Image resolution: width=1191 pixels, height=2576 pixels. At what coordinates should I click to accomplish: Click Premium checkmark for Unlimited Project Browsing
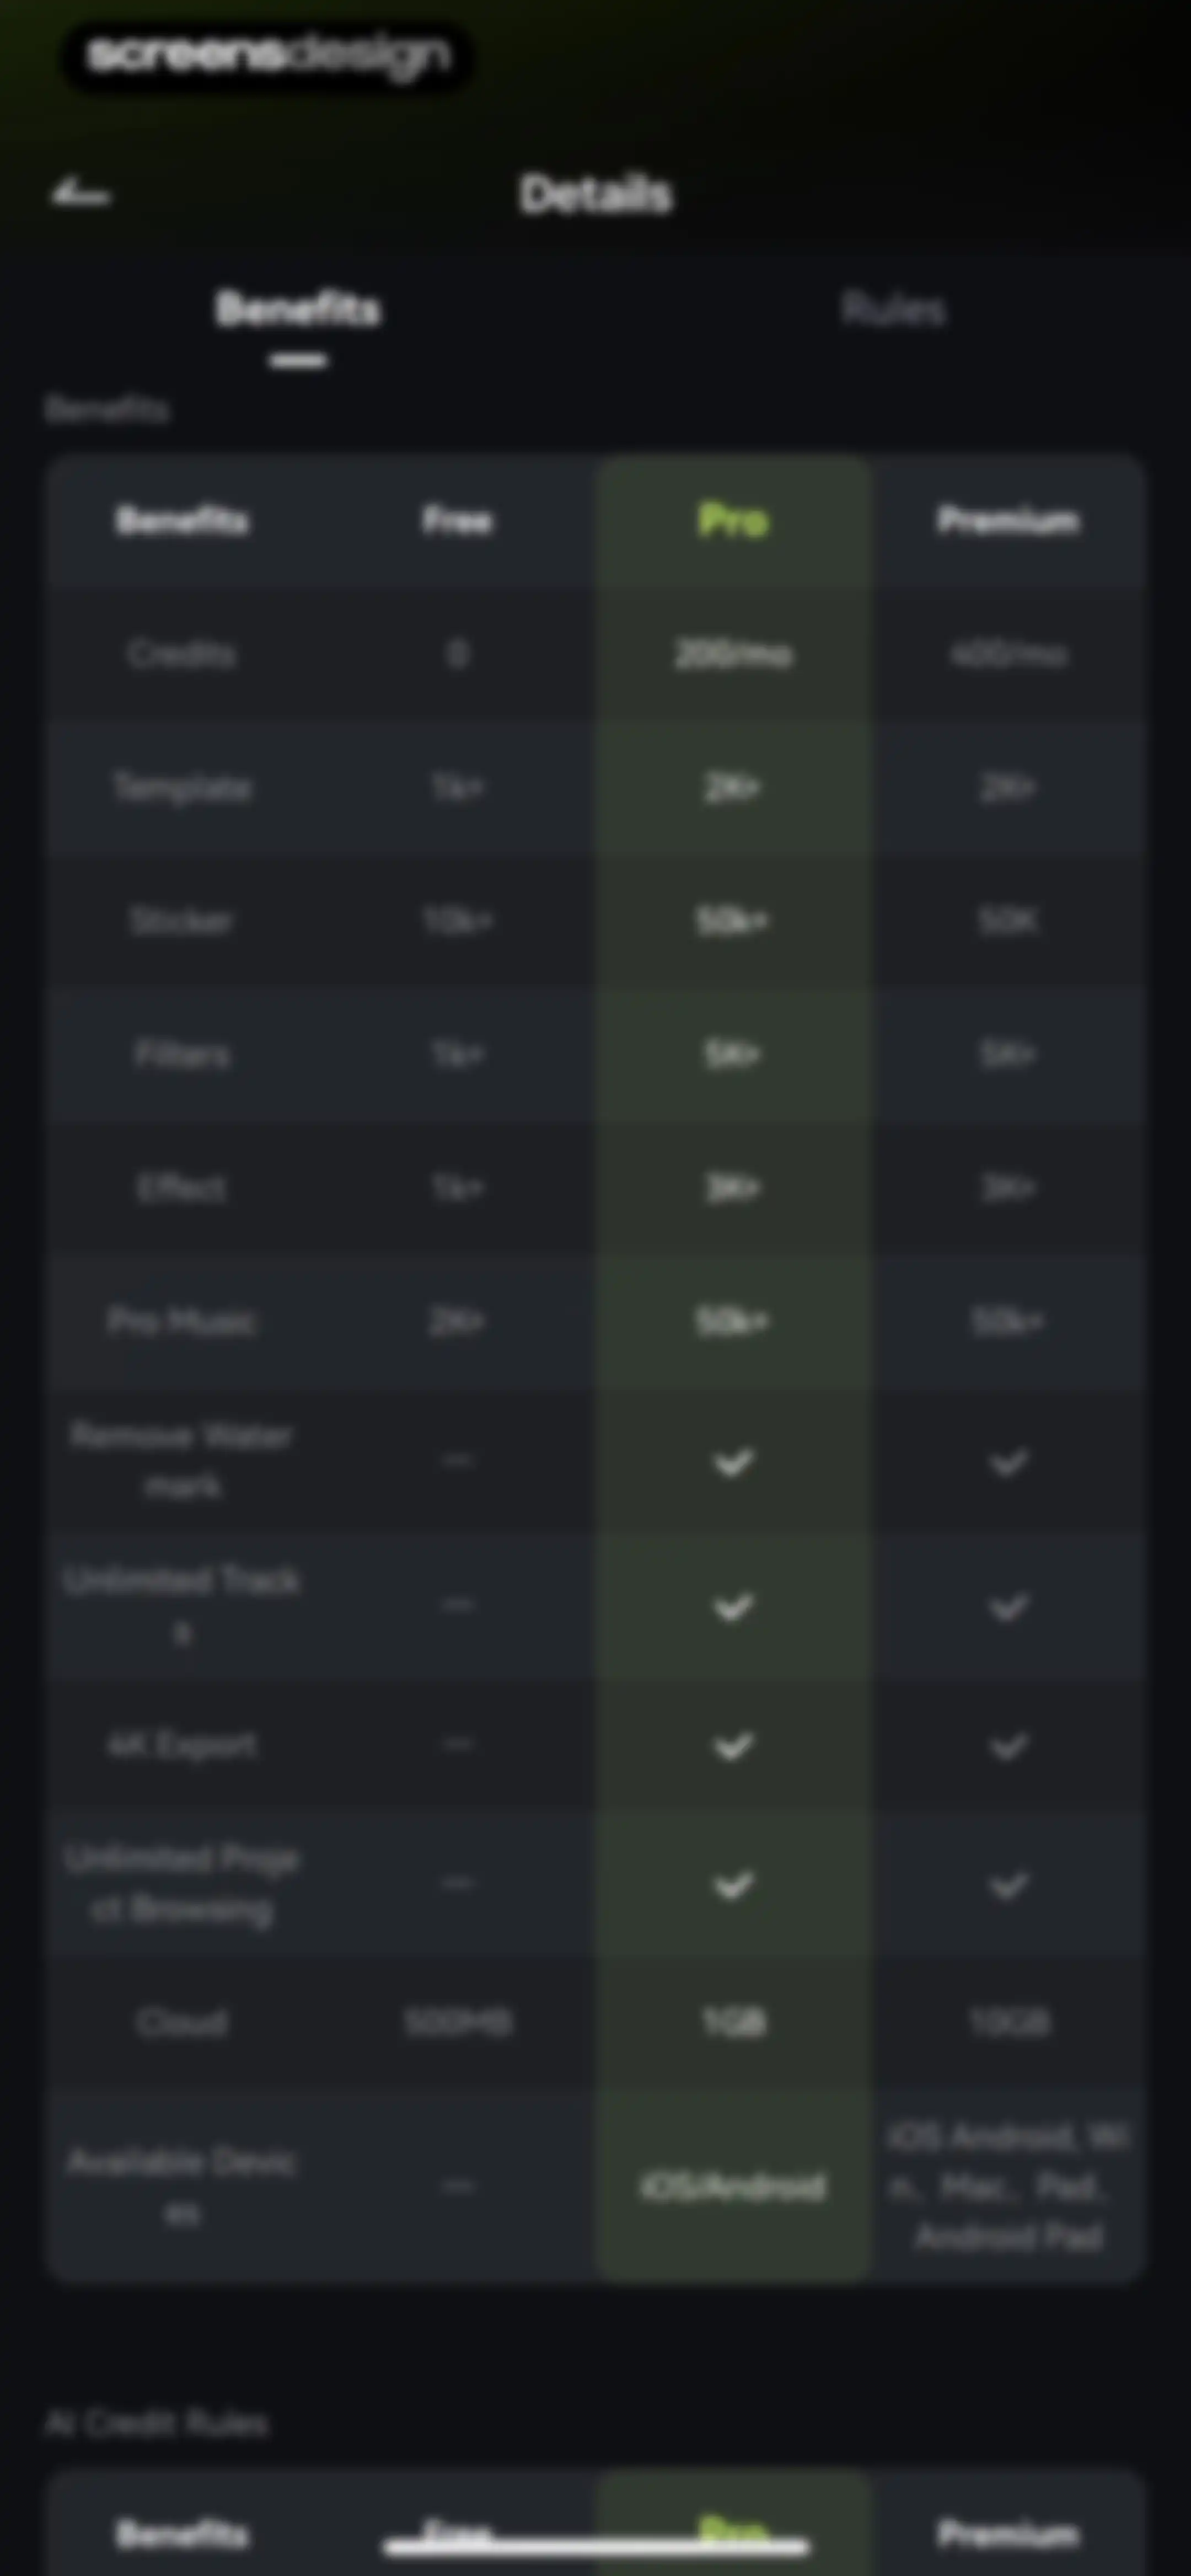(1008, 1885)
